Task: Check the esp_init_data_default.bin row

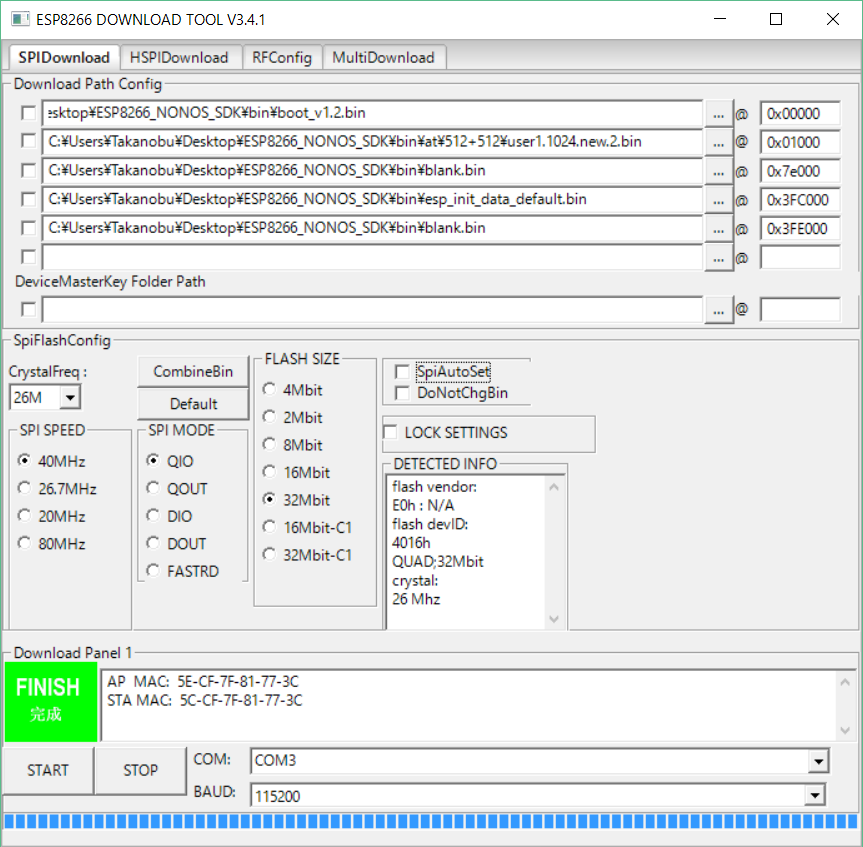Action: pos(29,199)
